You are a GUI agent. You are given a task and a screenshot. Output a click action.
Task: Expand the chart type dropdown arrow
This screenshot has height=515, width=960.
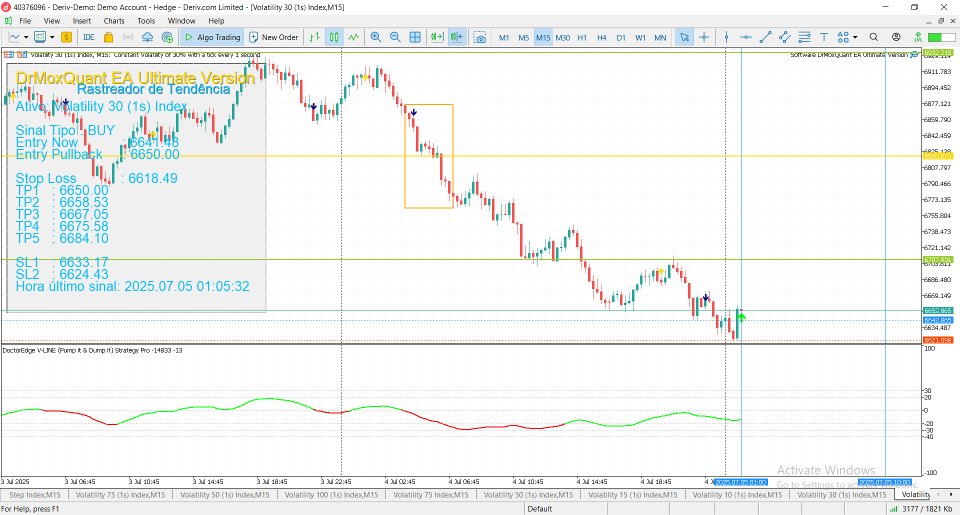tap(26, 37)
